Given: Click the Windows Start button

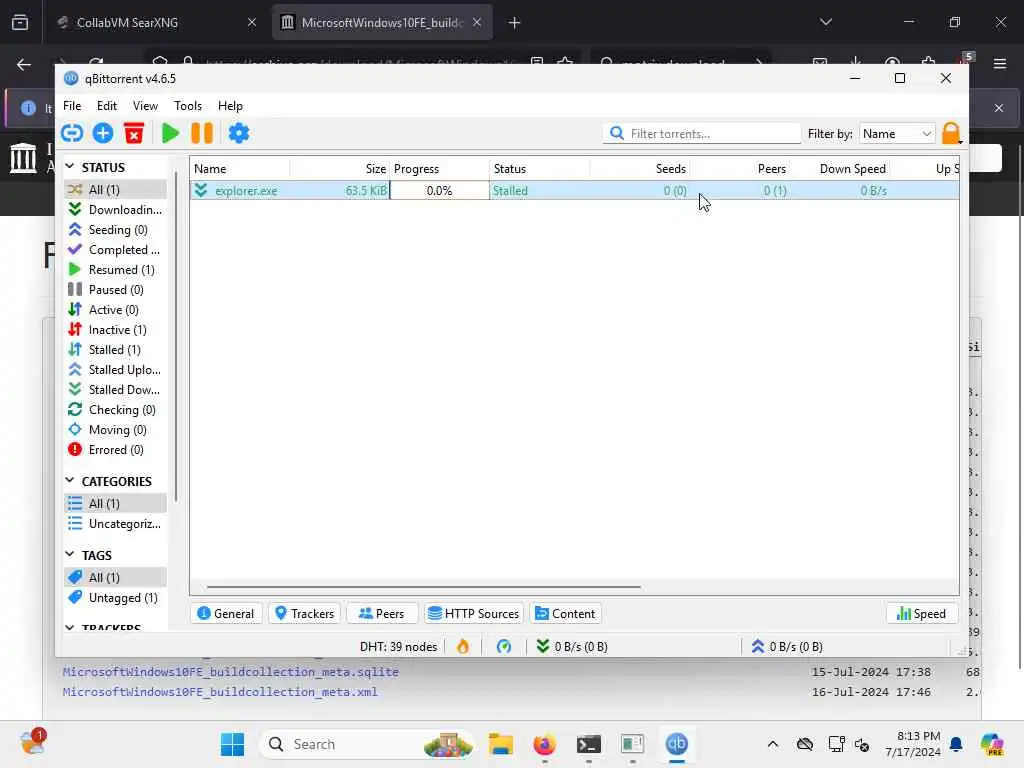Looking at the screenshot, I should tap(232, 744).
